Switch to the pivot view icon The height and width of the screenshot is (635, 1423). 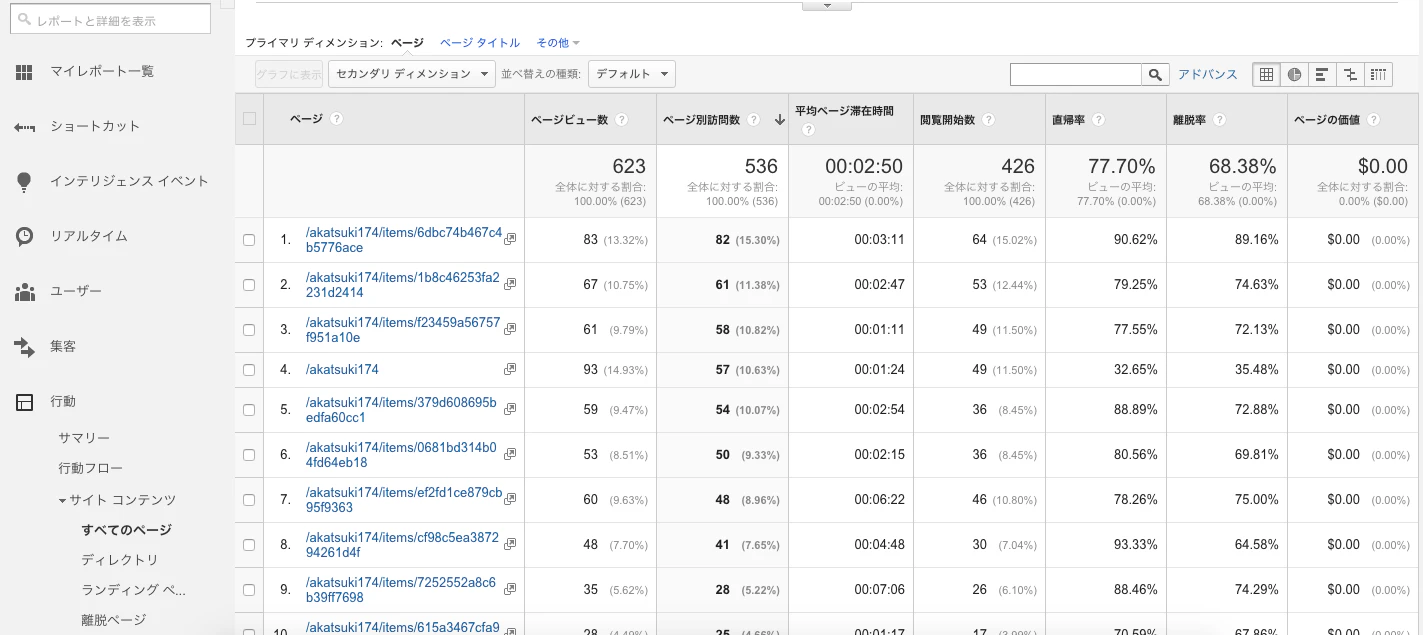[1379, 74]
